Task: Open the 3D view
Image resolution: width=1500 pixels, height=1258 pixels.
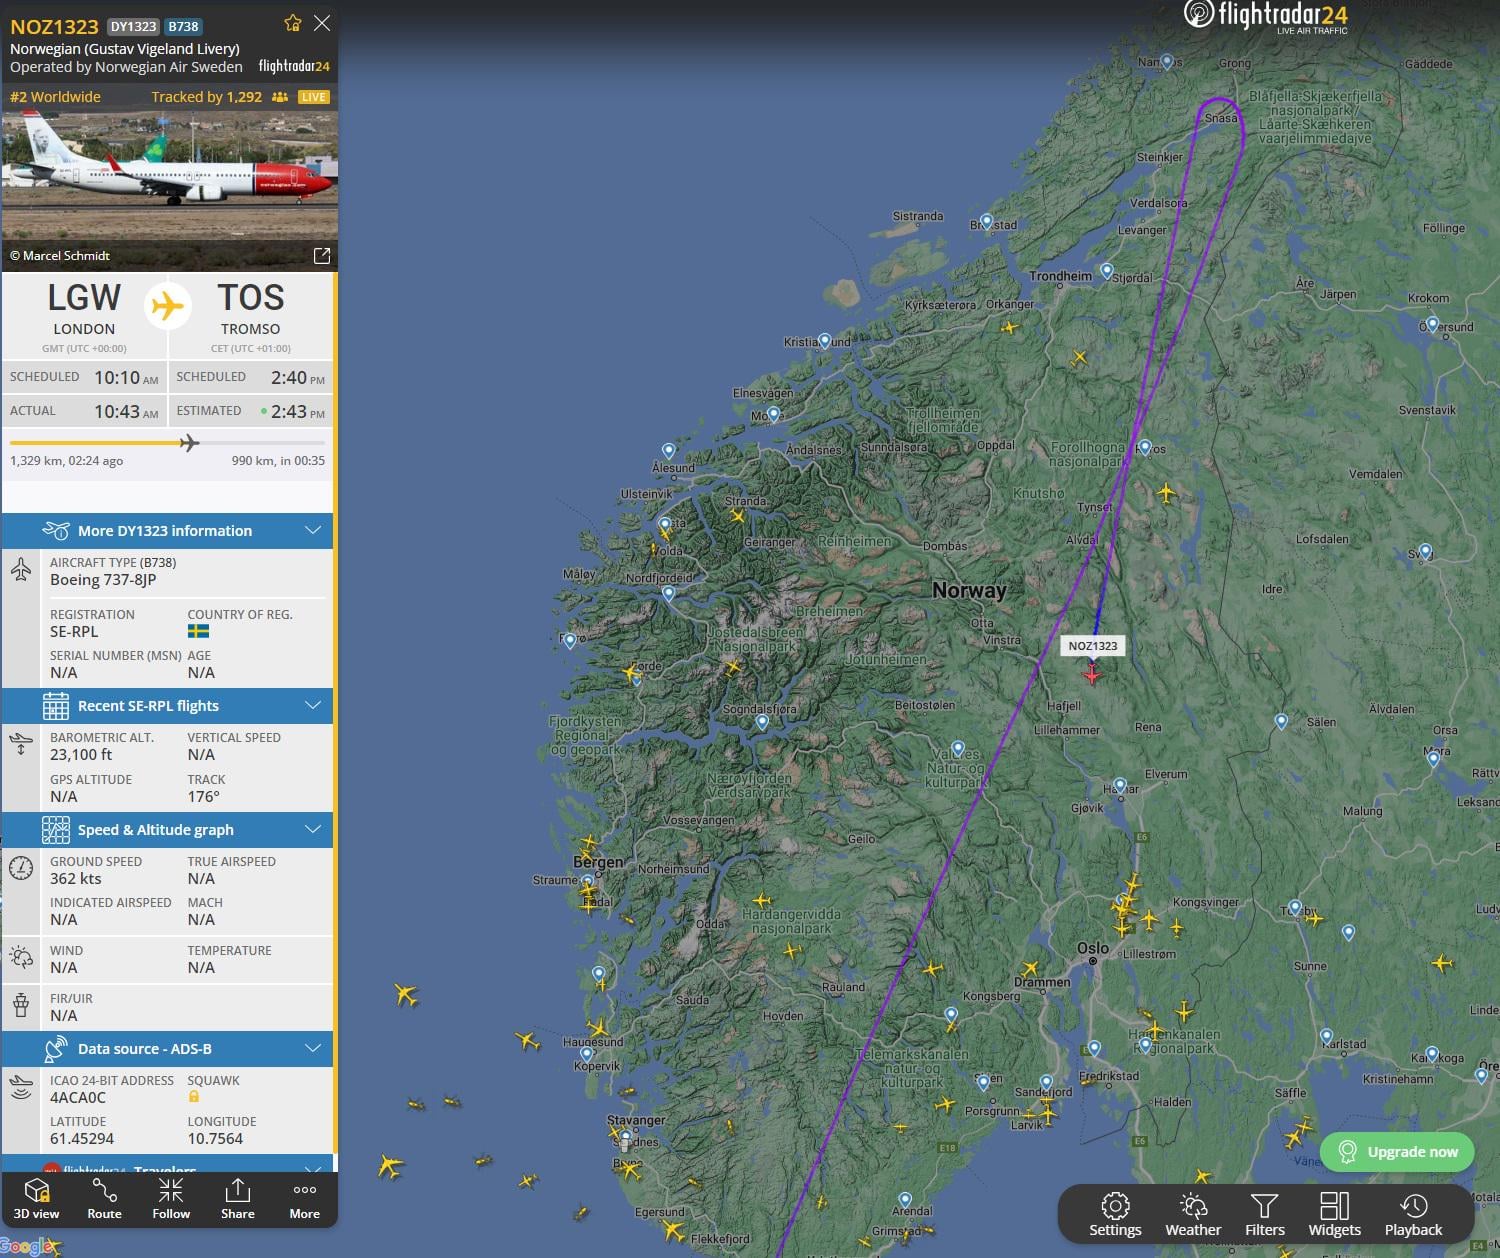Action: pyautogui.click(x=36, y=1199)
